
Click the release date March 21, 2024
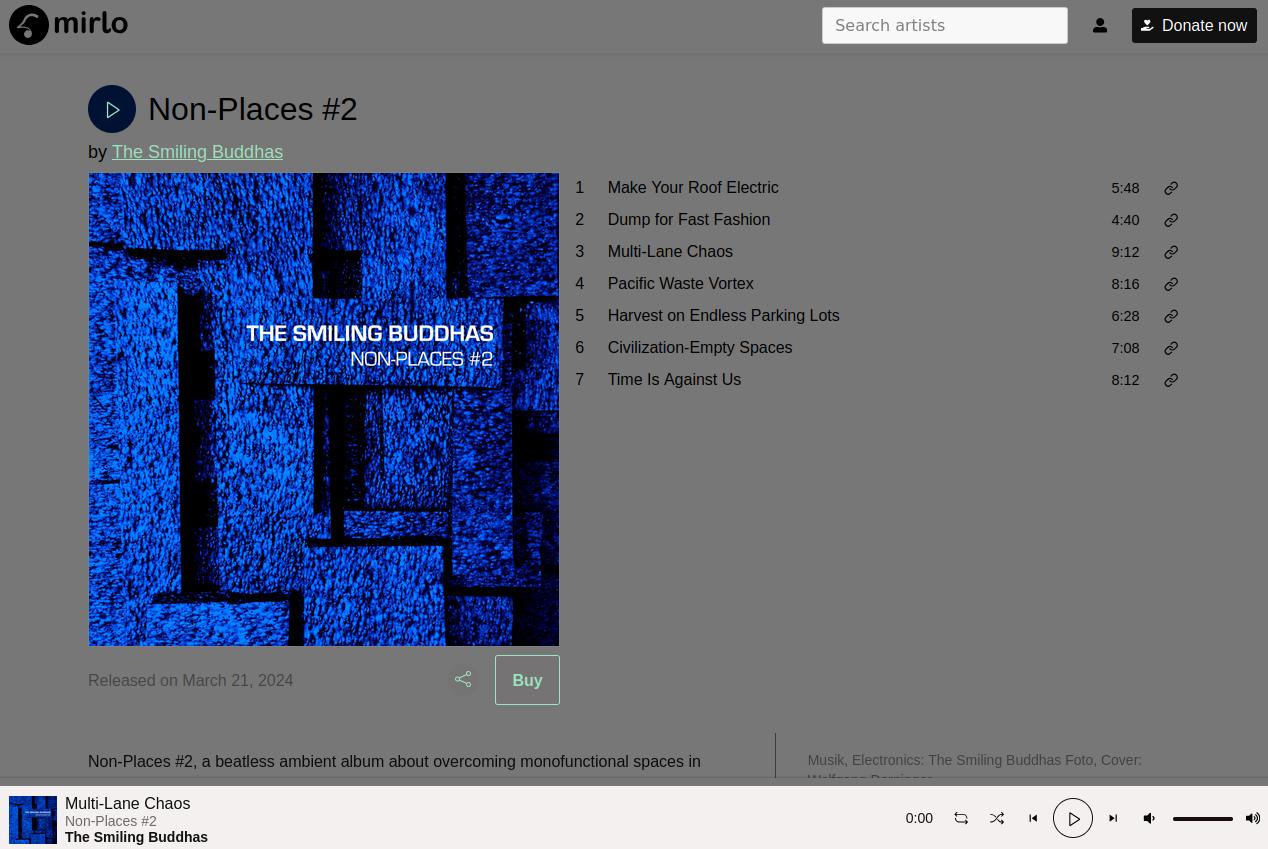[238, 680]
